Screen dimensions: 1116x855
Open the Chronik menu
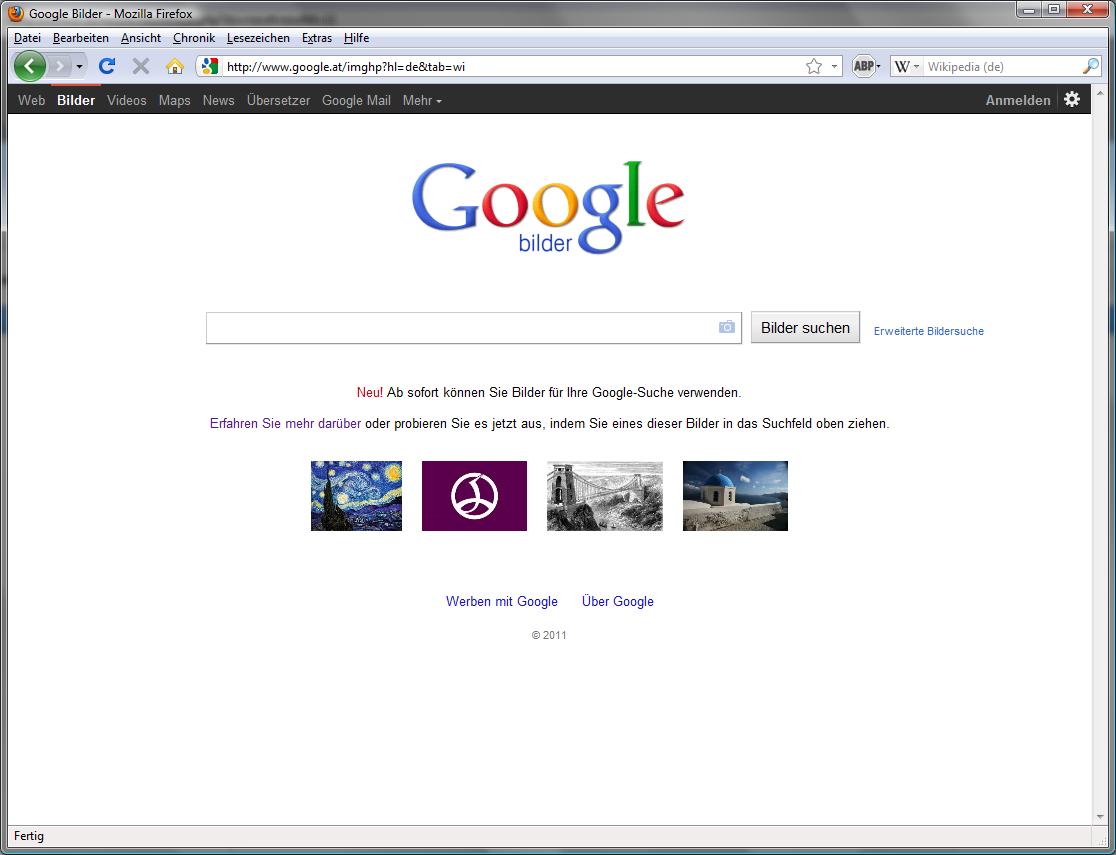(x=194, y=38)
